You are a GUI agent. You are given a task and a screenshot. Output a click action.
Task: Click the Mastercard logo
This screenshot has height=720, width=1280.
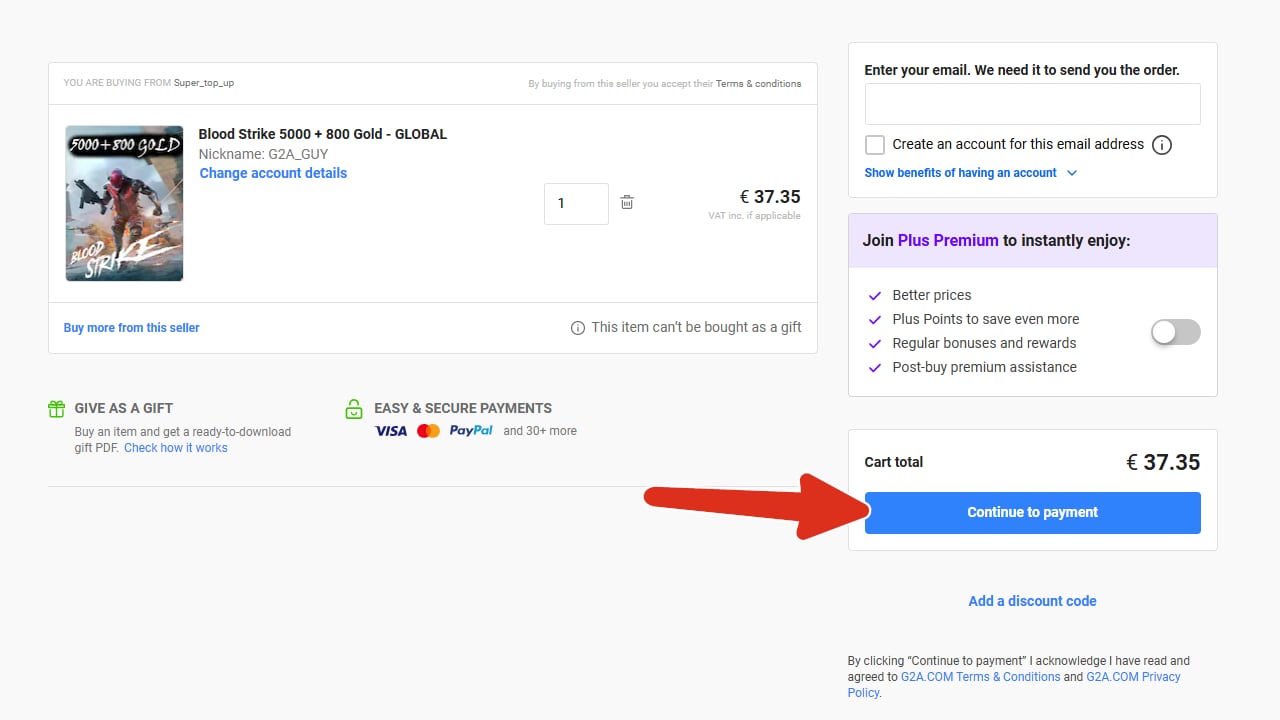pos(428,431)
